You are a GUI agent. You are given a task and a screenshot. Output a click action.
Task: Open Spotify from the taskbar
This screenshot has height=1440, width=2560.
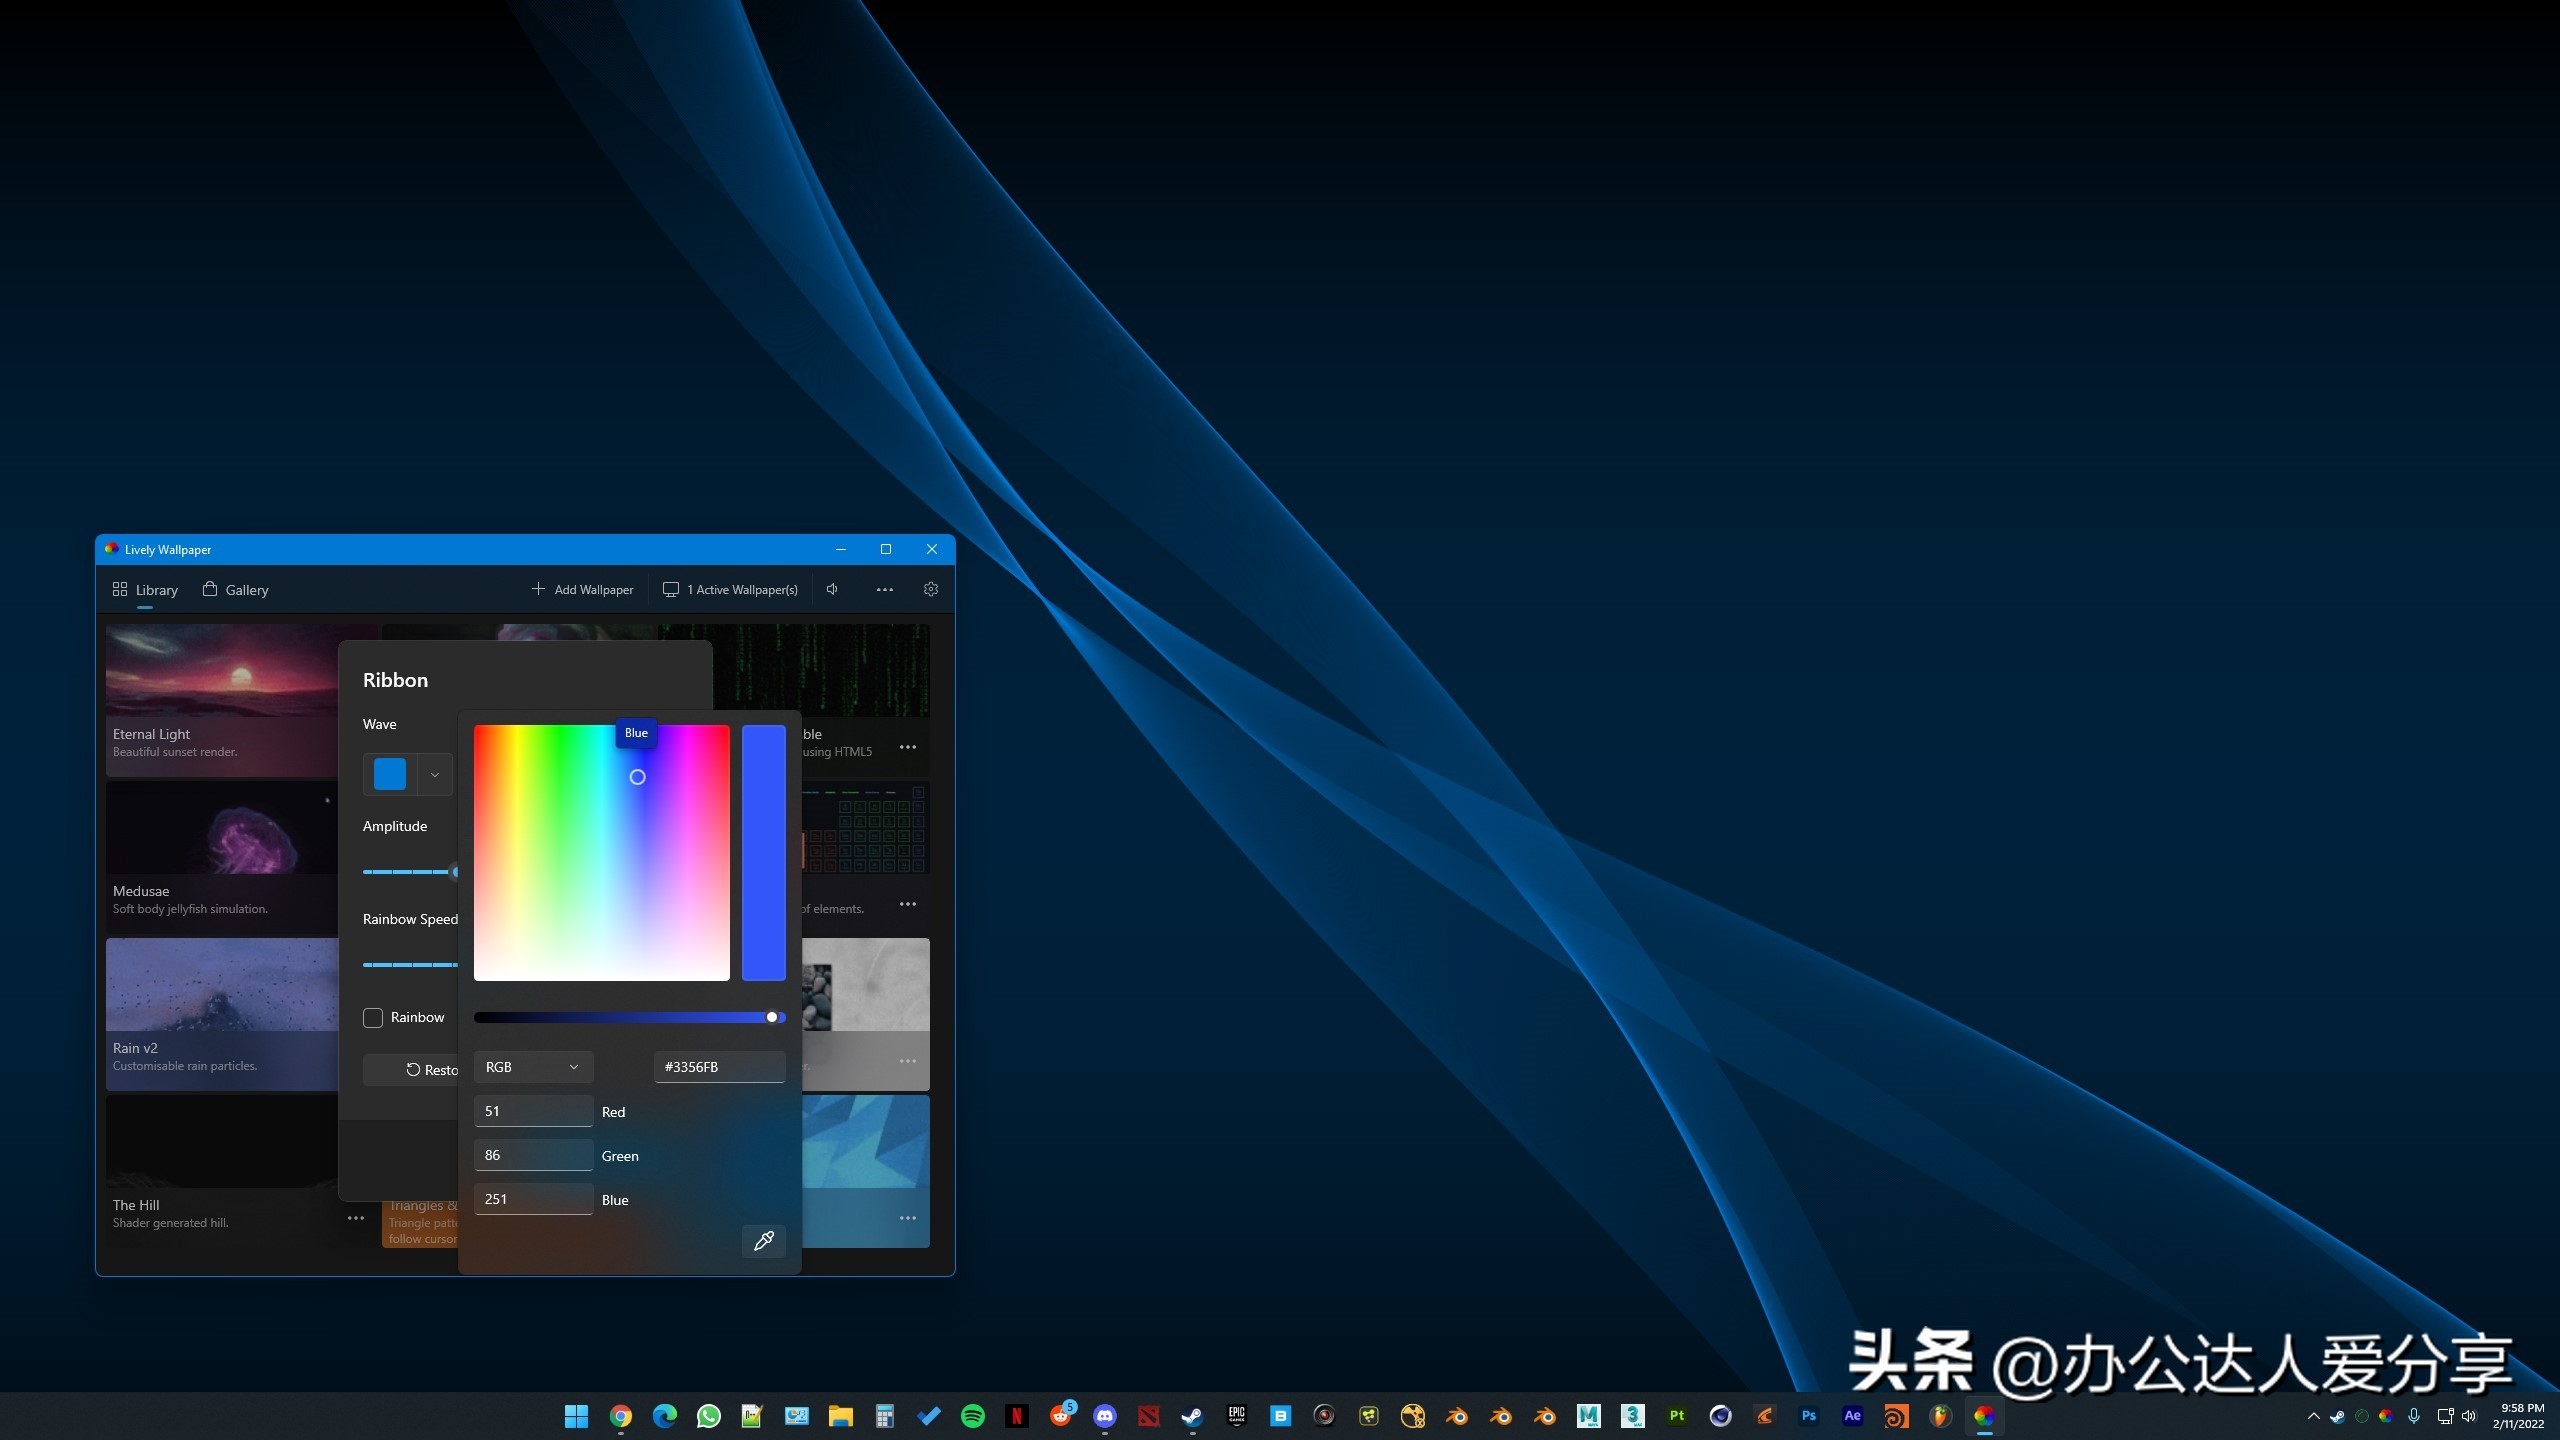tap(973, 1415)
